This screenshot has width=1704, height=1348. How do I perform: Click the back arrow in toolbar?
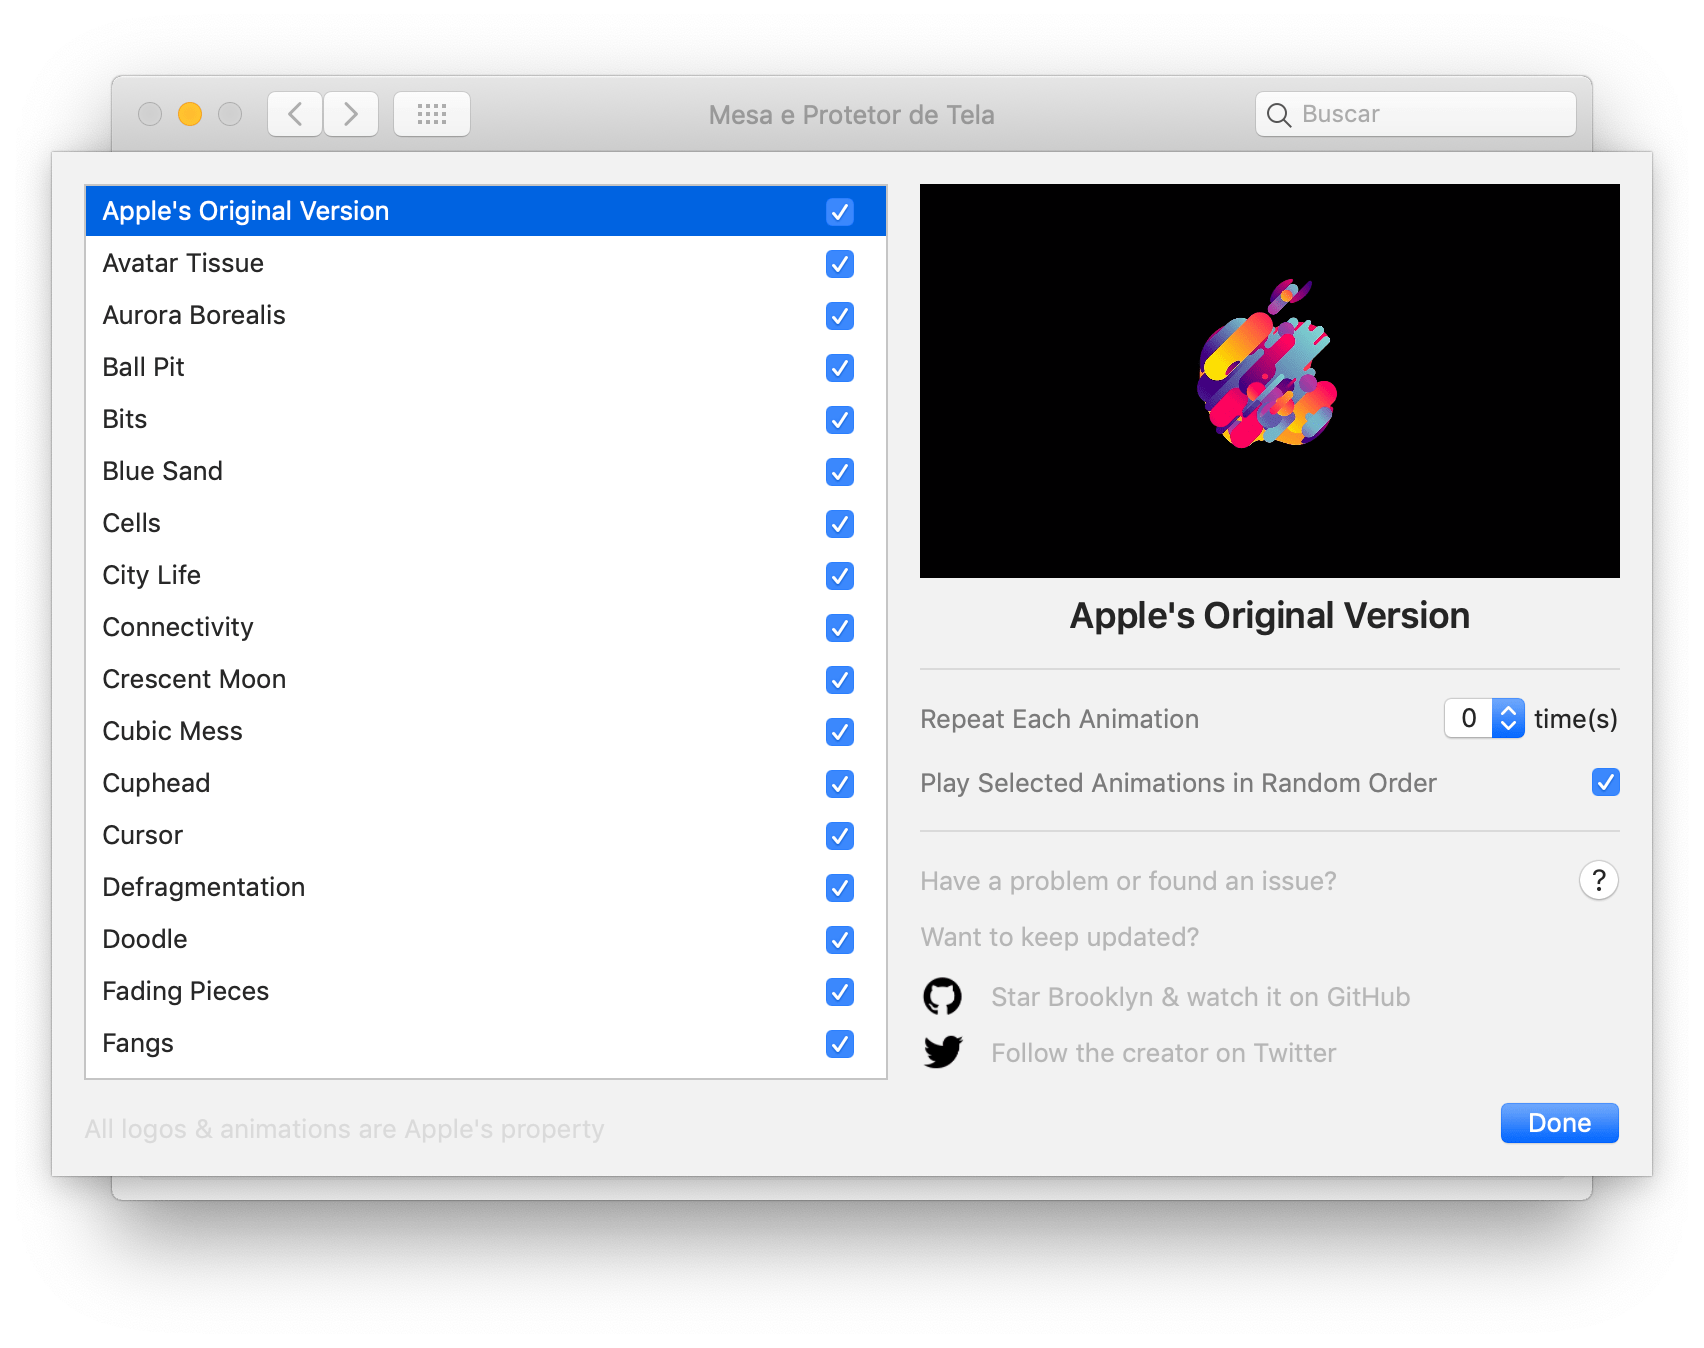(x=295, y=114)
